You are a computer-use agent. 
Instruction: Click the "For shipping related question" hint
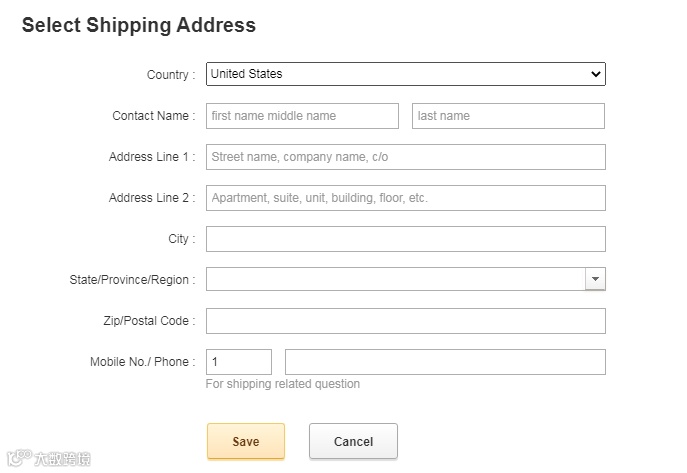(282, 384)
